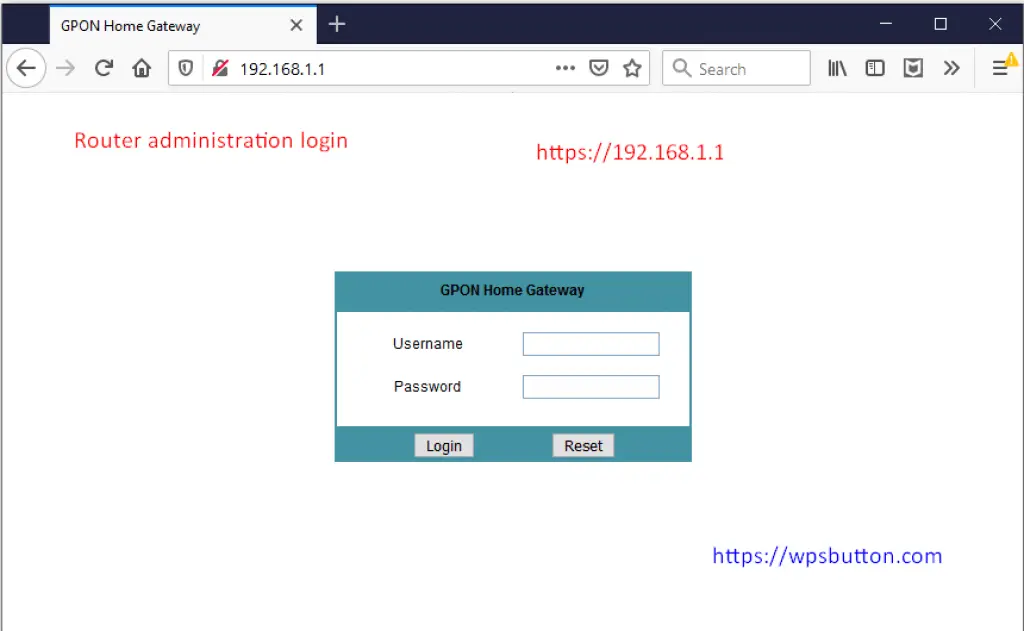Focus the Username input field
Image resolution: width=1024 pixels, height=631 pixels.
[591, 344]
